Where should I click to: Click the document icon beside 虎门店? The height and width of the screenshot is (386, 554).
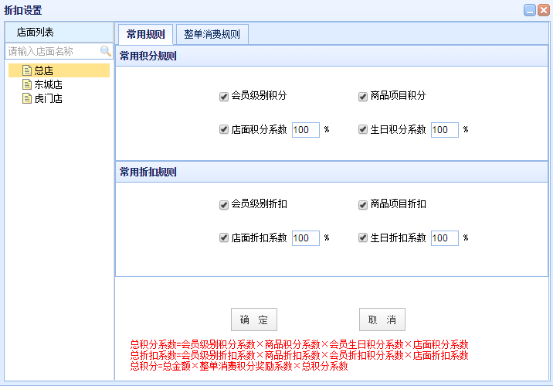click(x=27, y=99)
